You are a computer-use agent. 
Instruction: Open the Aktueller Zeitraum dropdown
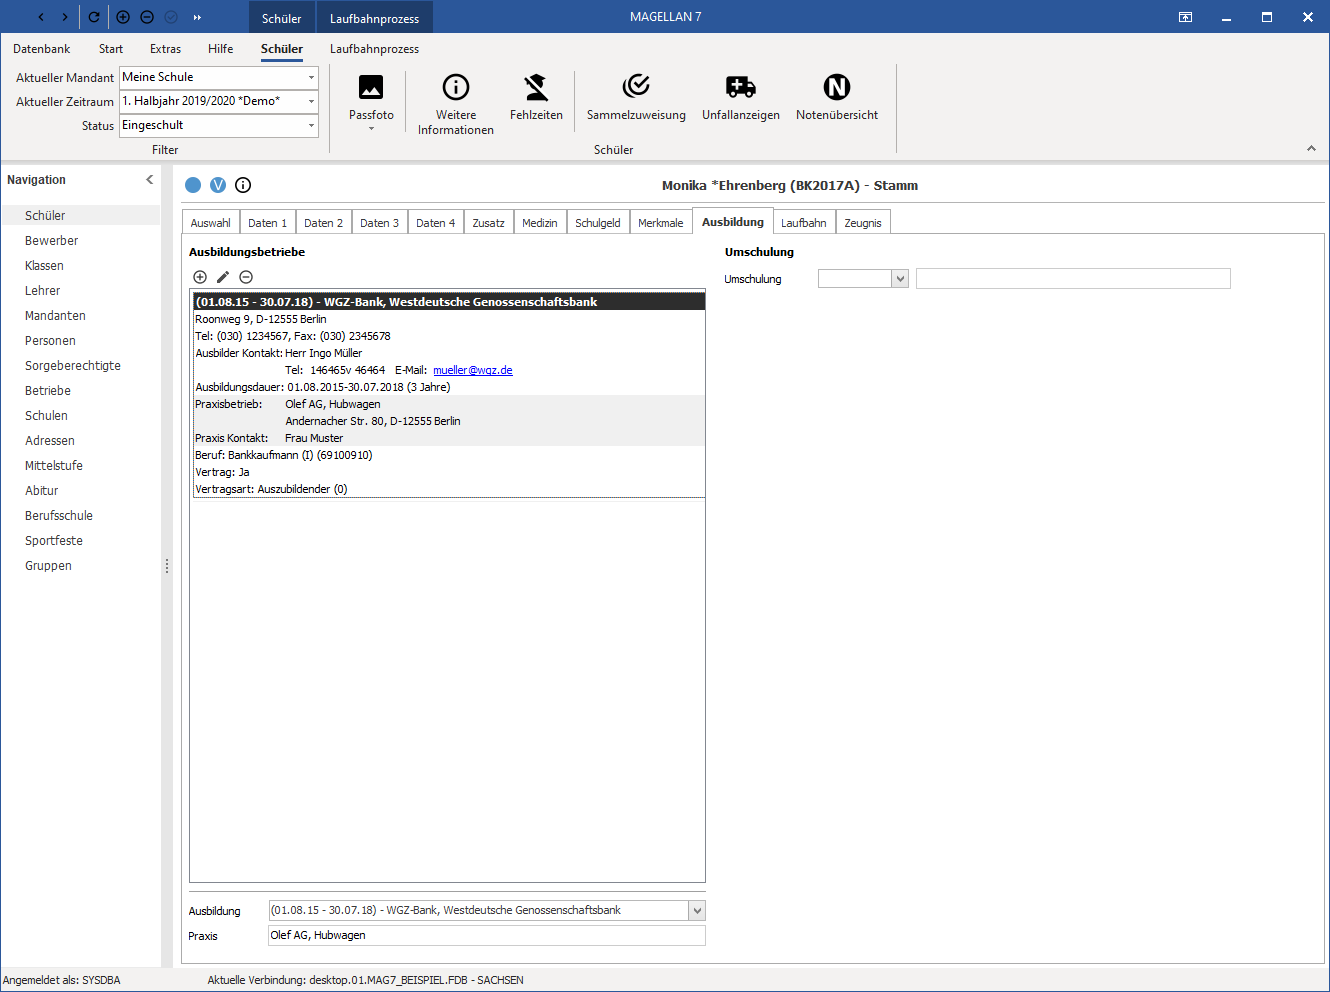311,101
